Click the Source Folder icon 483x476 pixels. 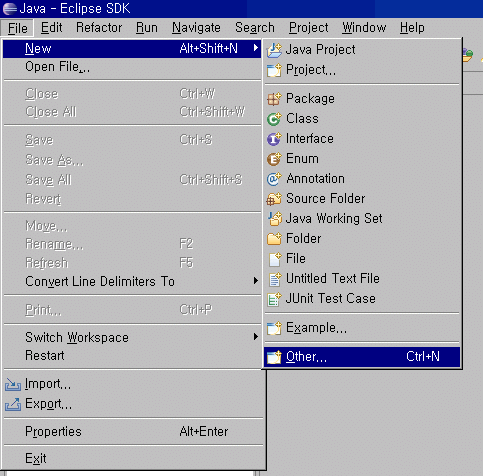tap(274, 199)
